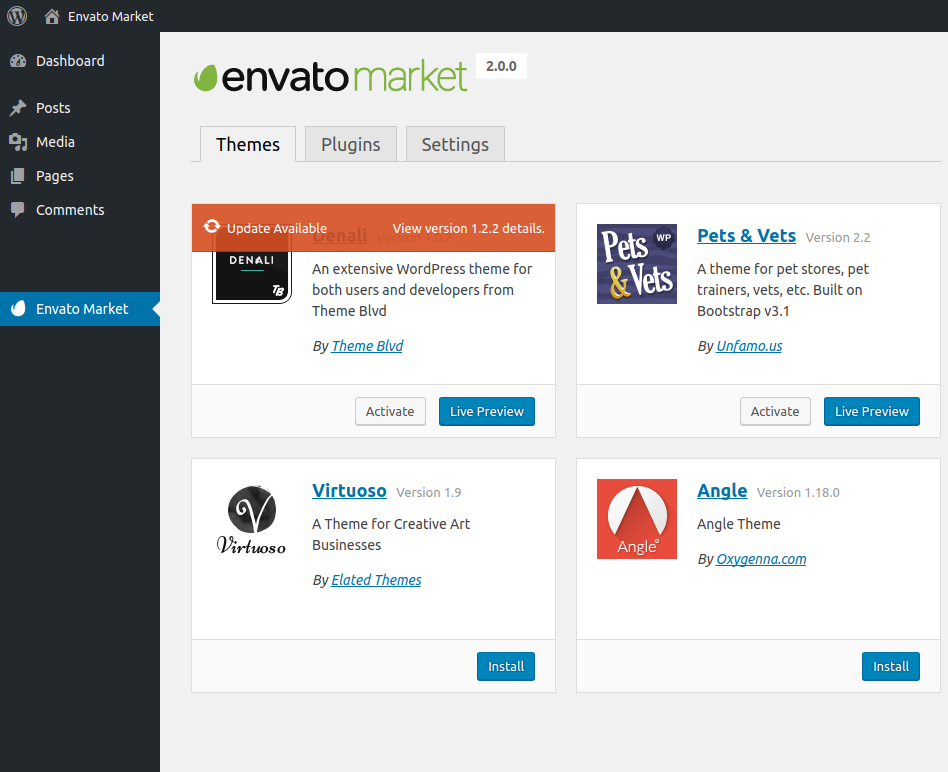Switch to the Plugins tab
This screenshot has height=772, width=948.
click(x=350, y=144)
